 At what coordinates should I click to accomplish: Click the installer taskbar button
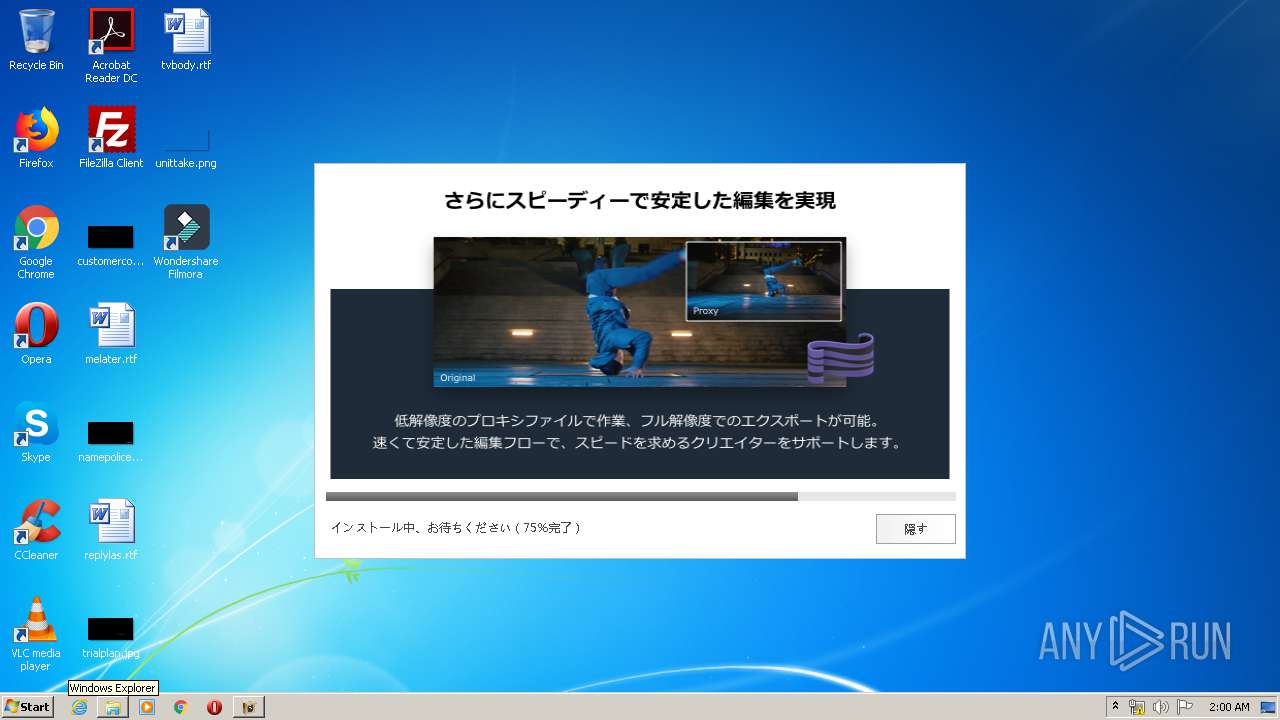point(249,707)
